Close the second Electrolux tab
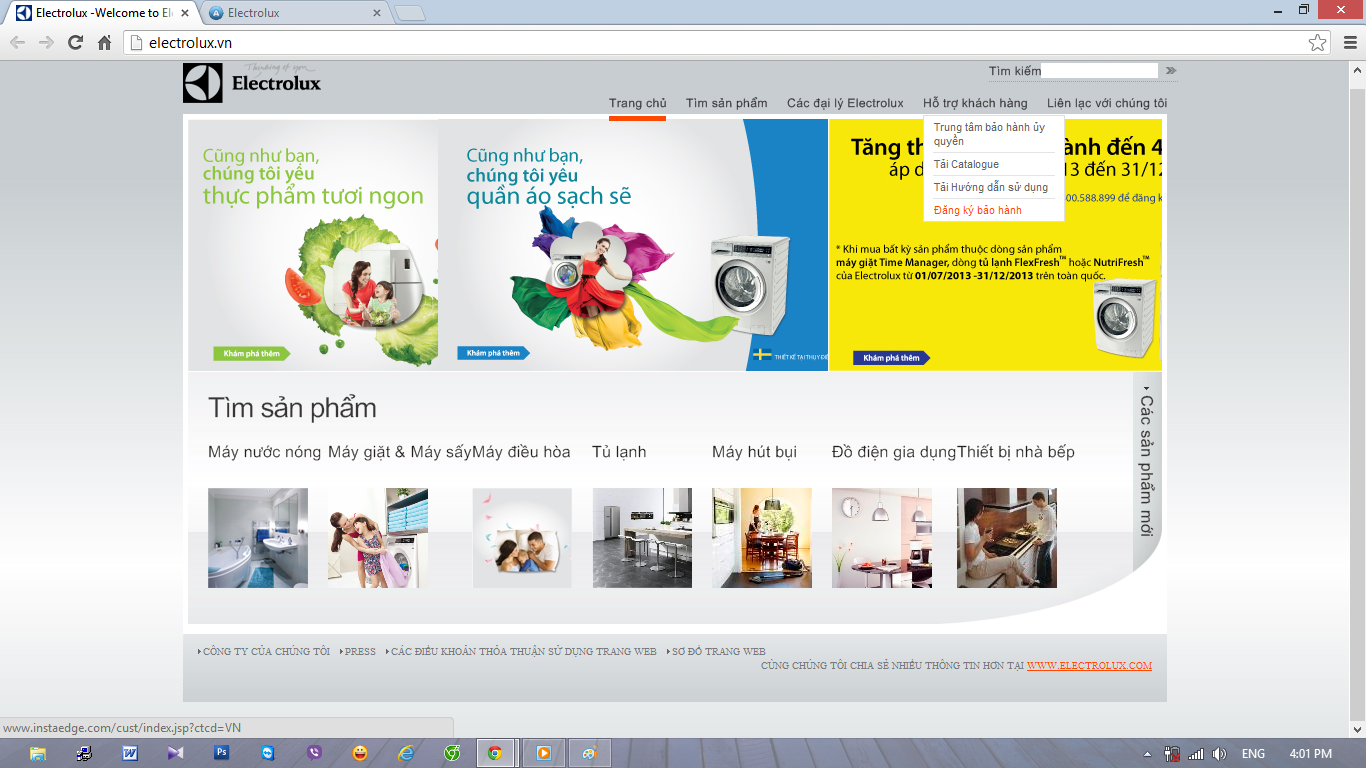 (377, 13)
